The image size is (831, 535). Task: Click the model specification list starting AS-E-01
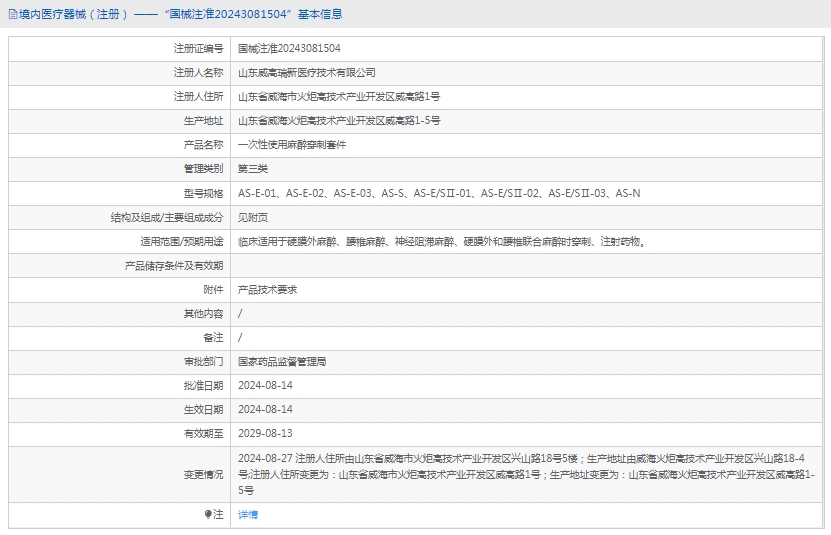pyautogui.click(x=439, y=193)
